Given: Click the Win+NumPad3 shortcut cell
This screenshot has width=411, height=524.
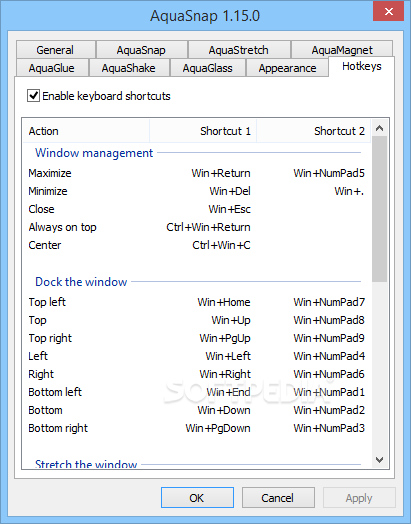Looking at the screenshot, I should pos(329,428).
